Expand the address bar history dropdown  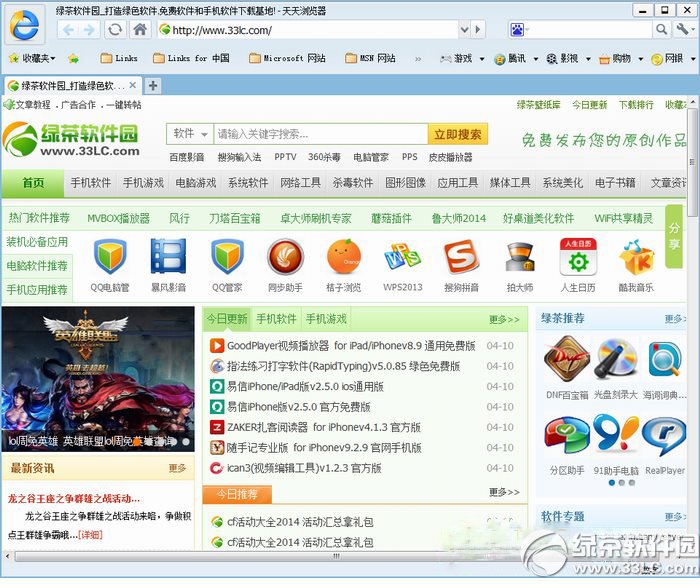[x=465, y=30]
